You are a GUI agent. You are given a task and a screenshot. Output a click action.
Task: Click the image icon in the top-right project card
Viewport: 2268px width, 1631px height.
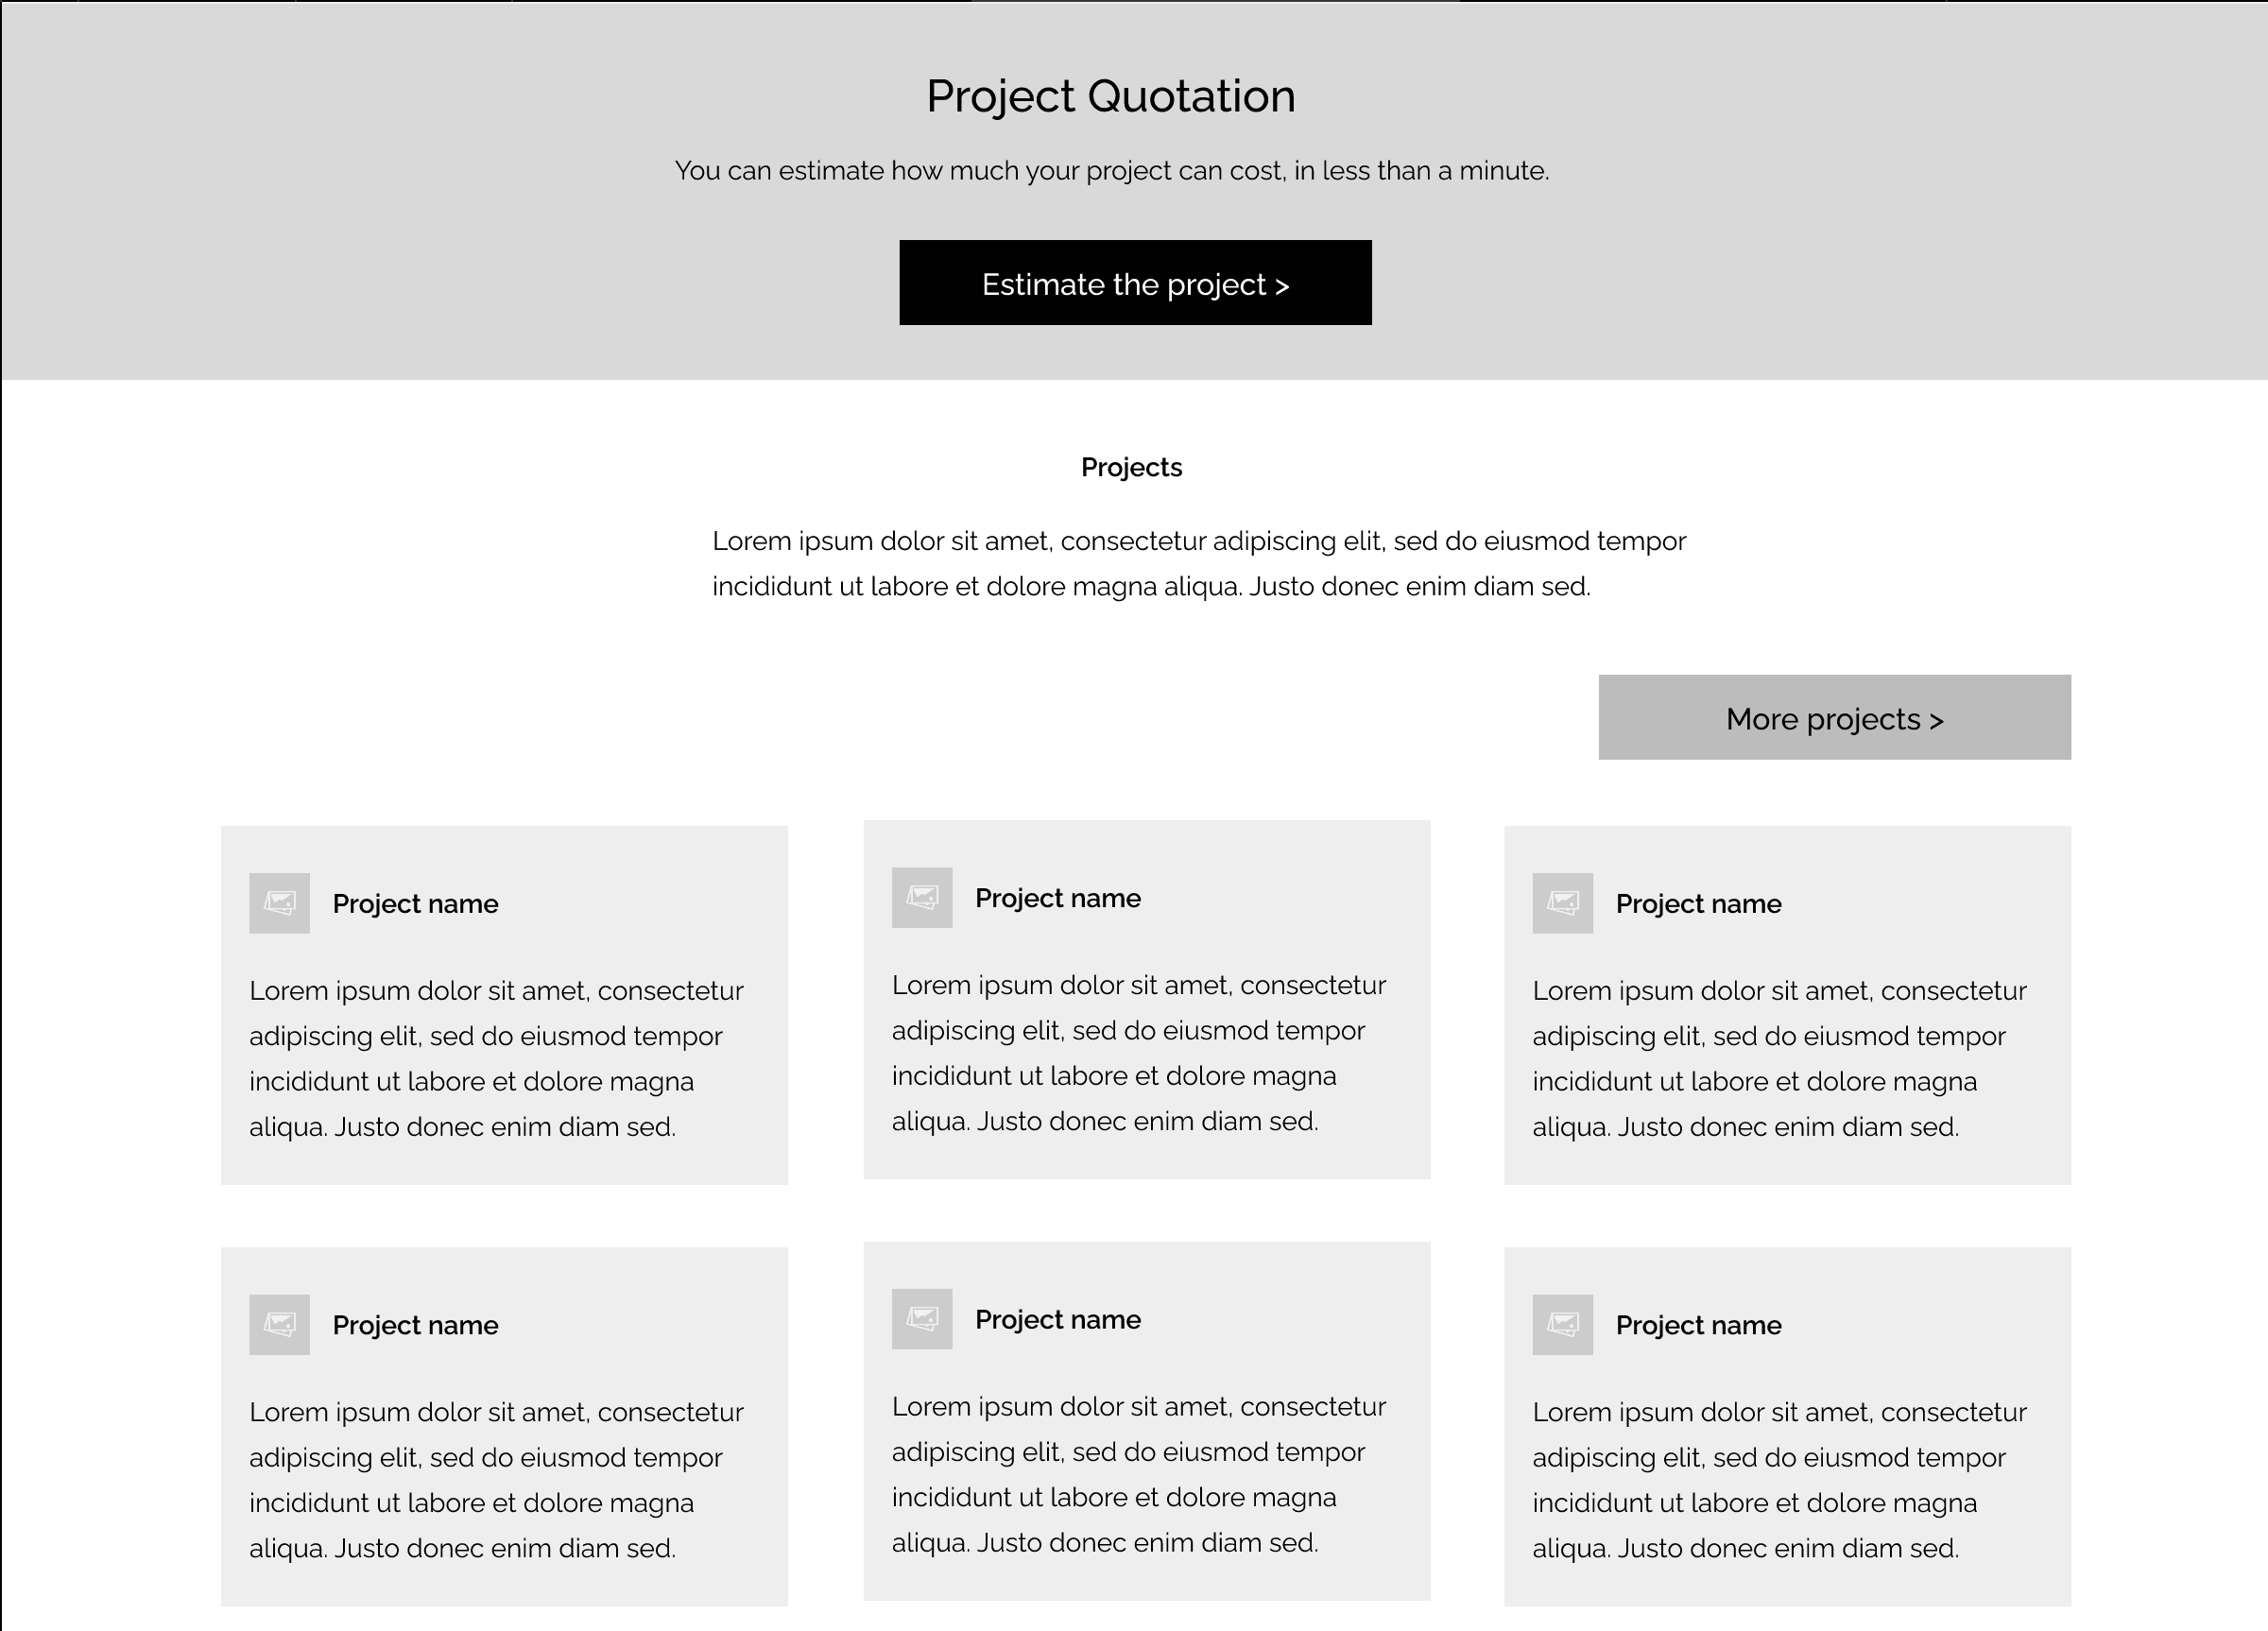pos(1562,903)
